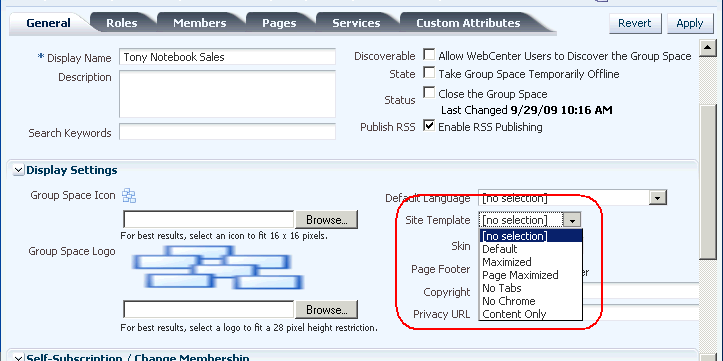The width and height of the screenshot is (723, 361).
Task: Tick the Close the Group Space checkbox
Action: click(x=429, y=93)
